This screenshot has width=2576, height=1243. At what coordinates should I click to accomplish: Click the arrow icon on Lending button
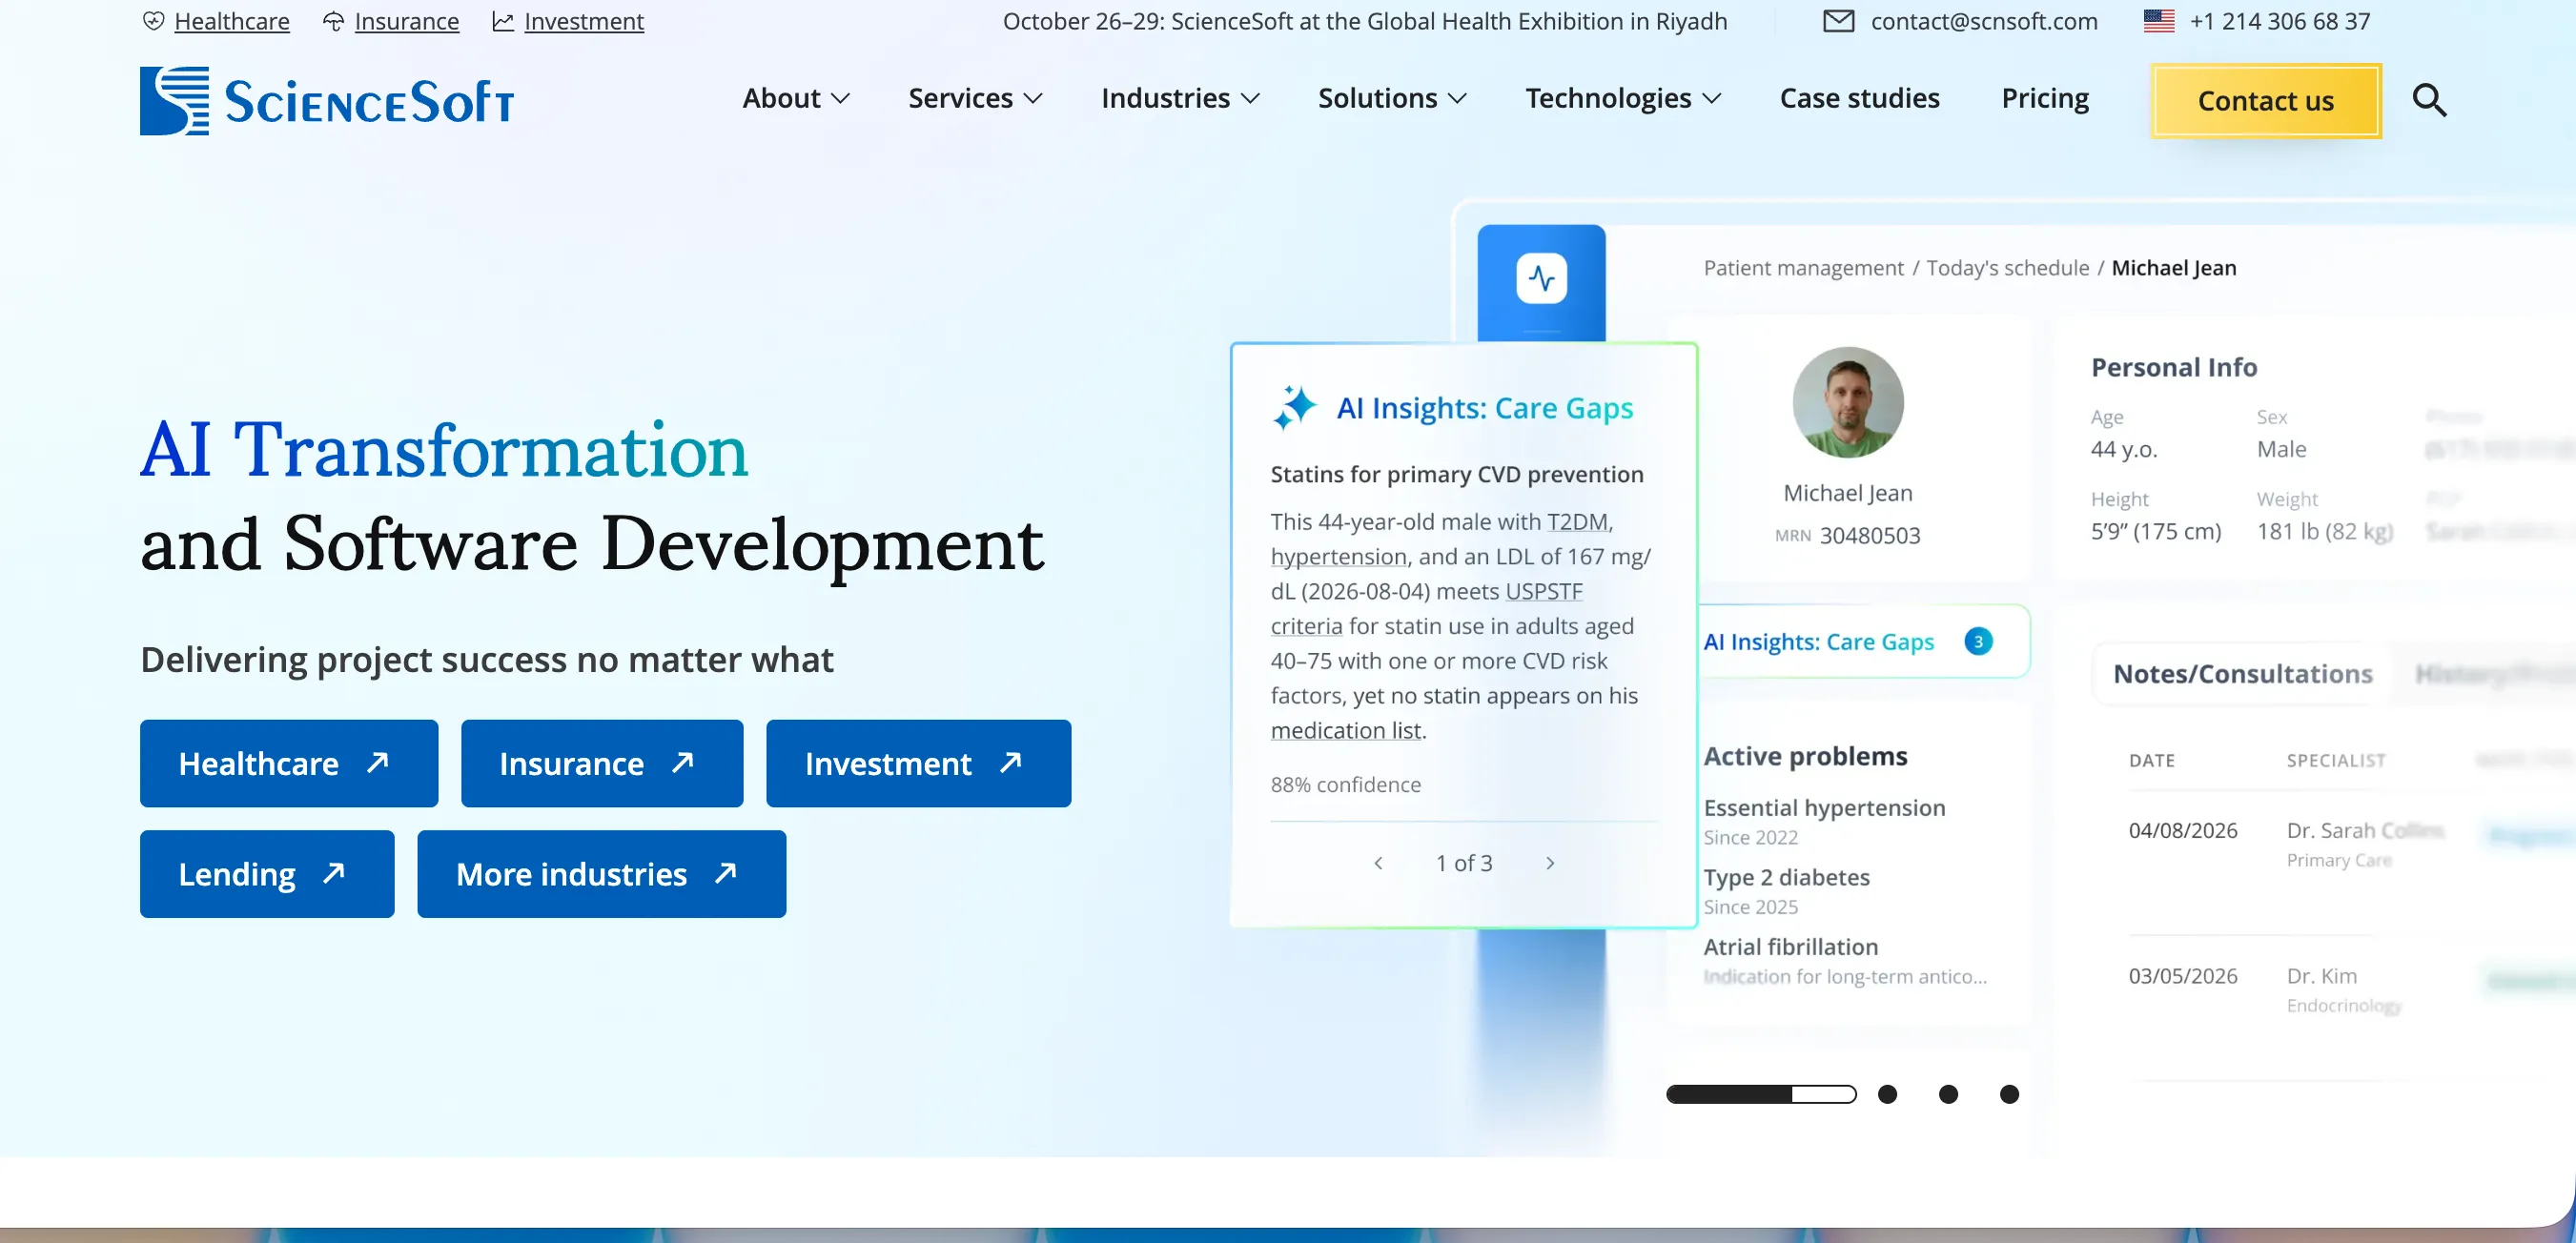333,873
